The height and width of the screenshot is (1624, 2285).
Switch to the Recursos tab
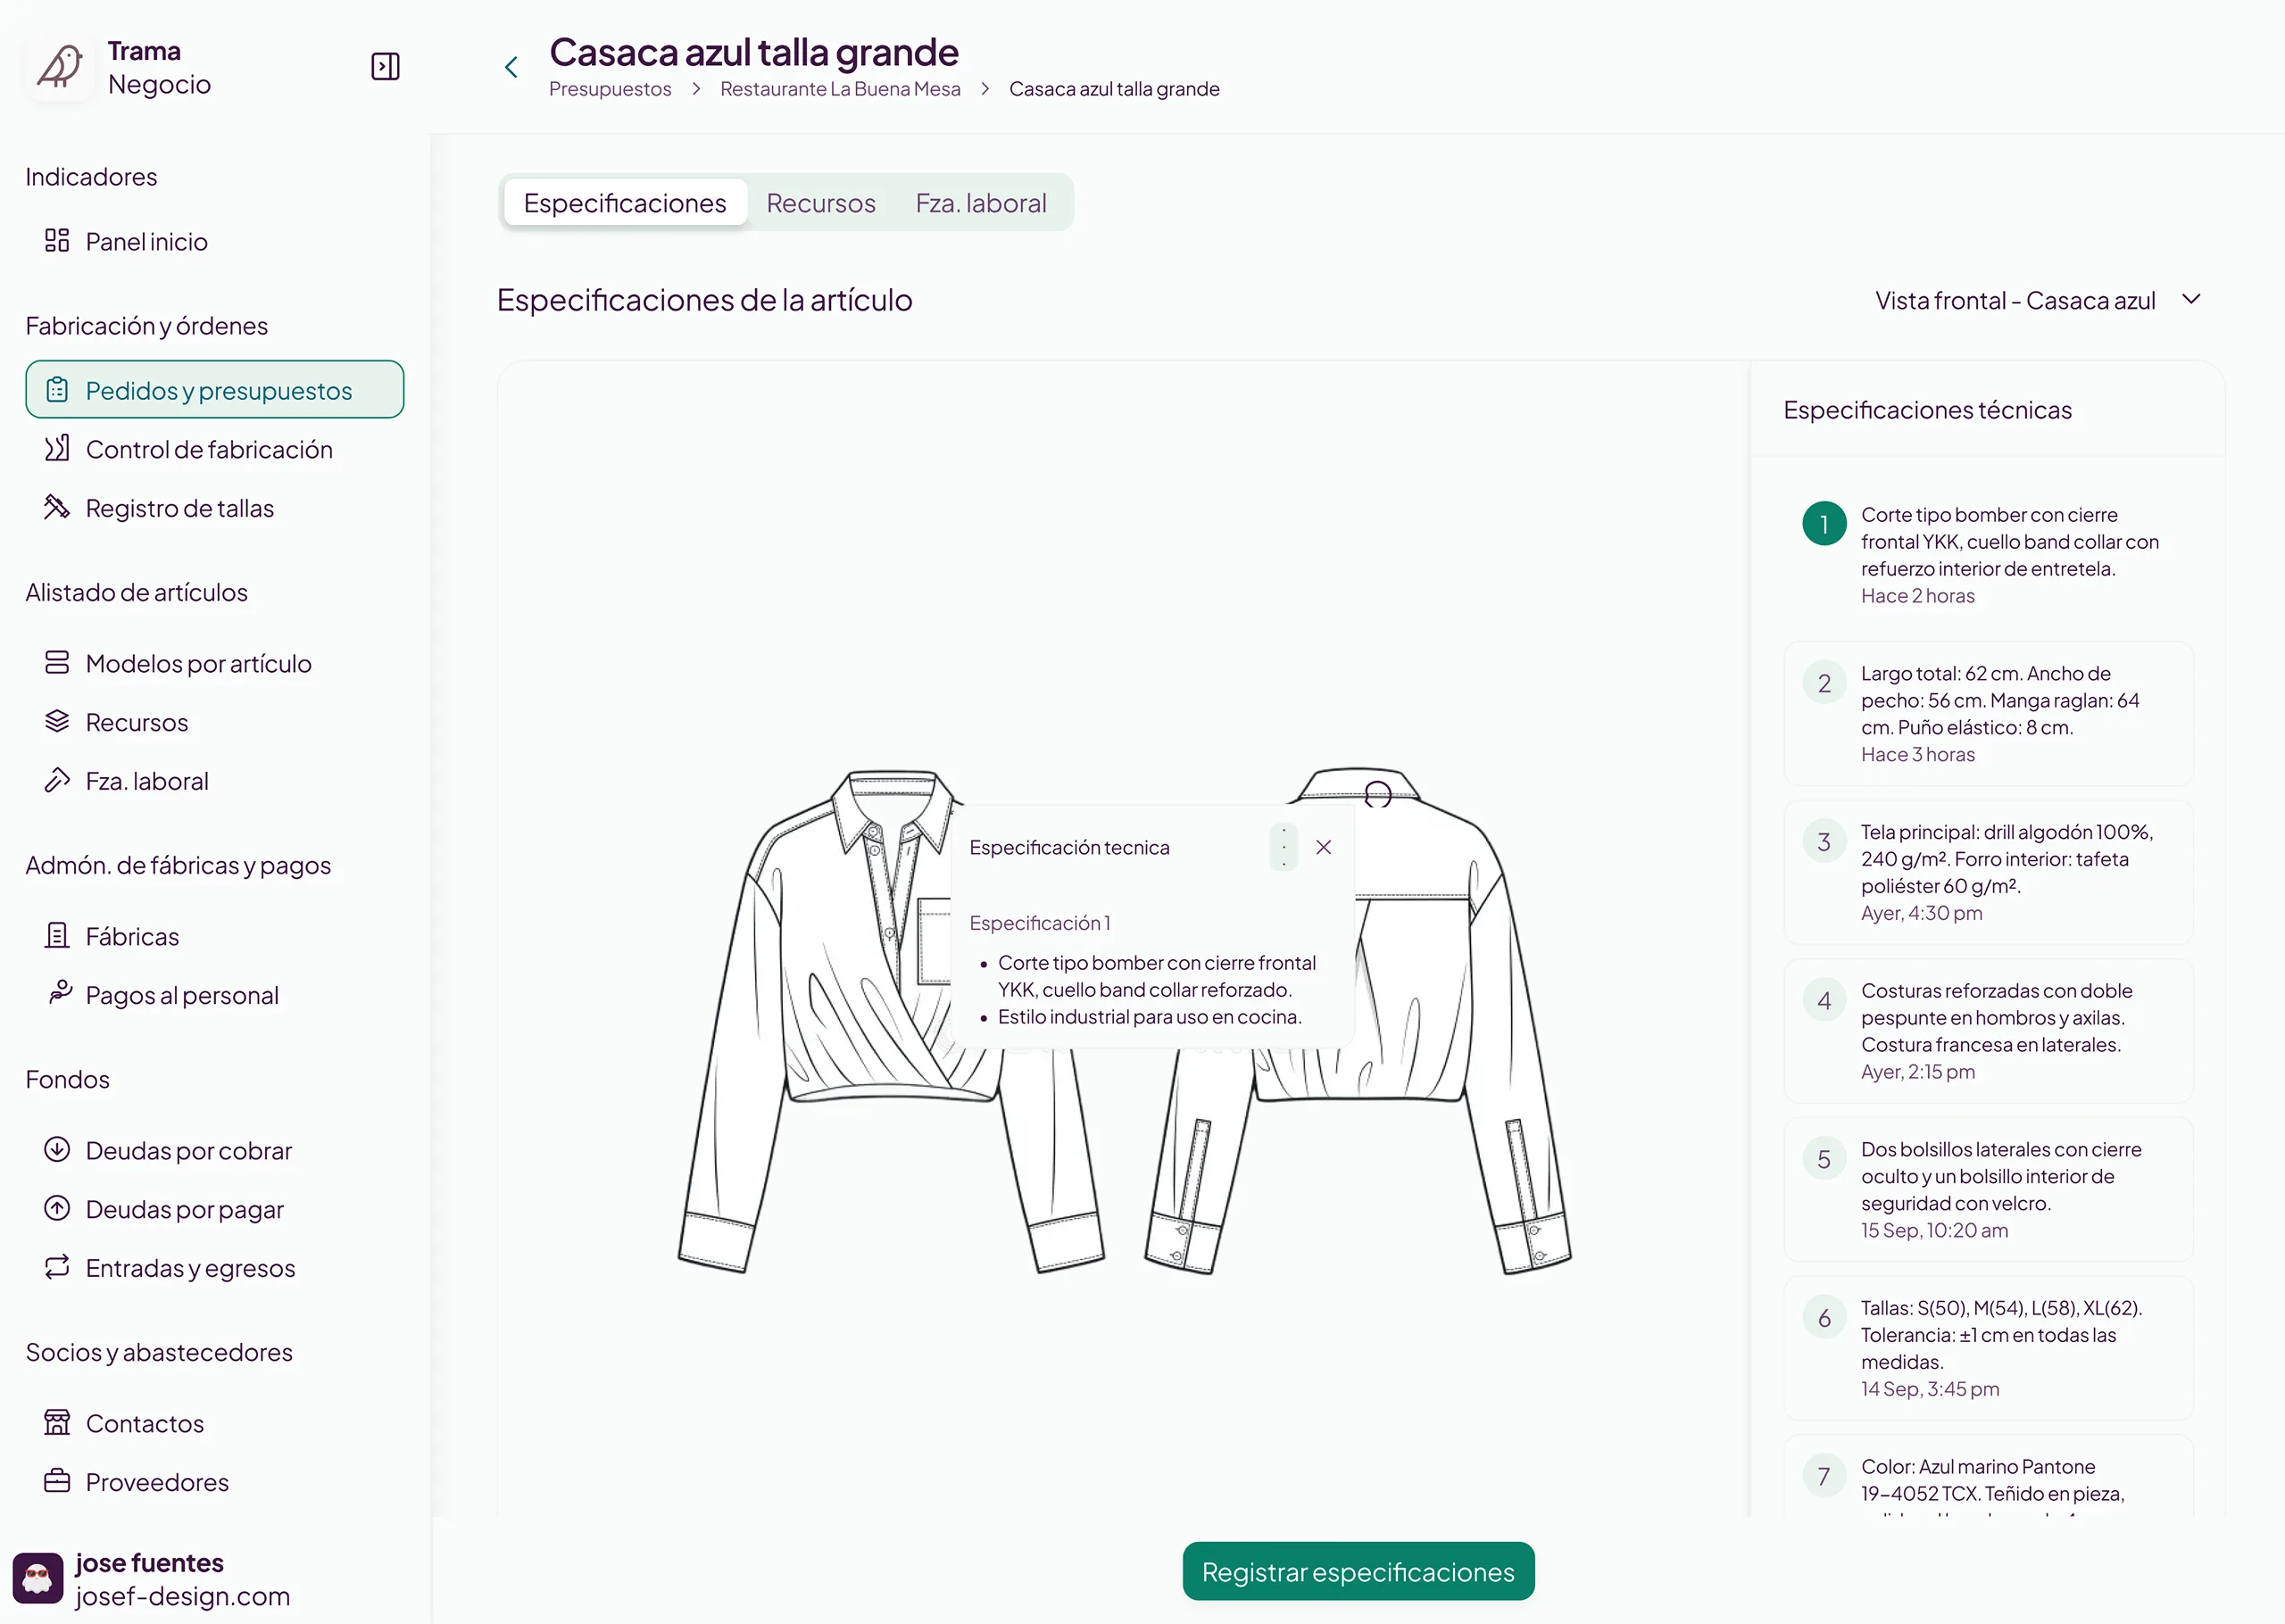[x=821, y=203]
